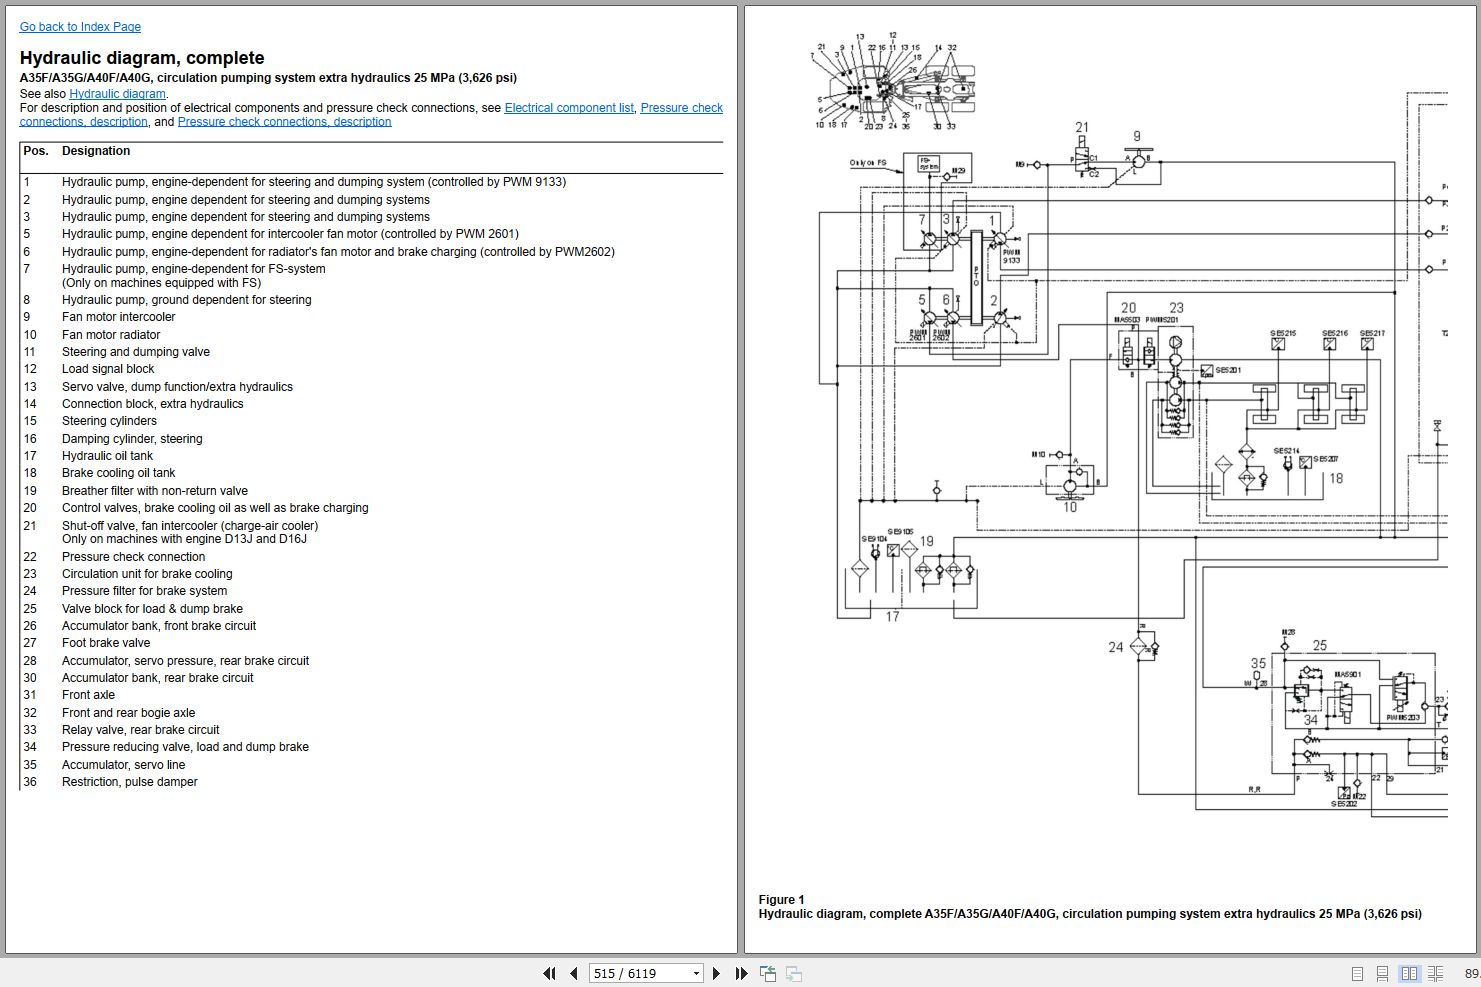Go to the previous page

tap(574, 973)
